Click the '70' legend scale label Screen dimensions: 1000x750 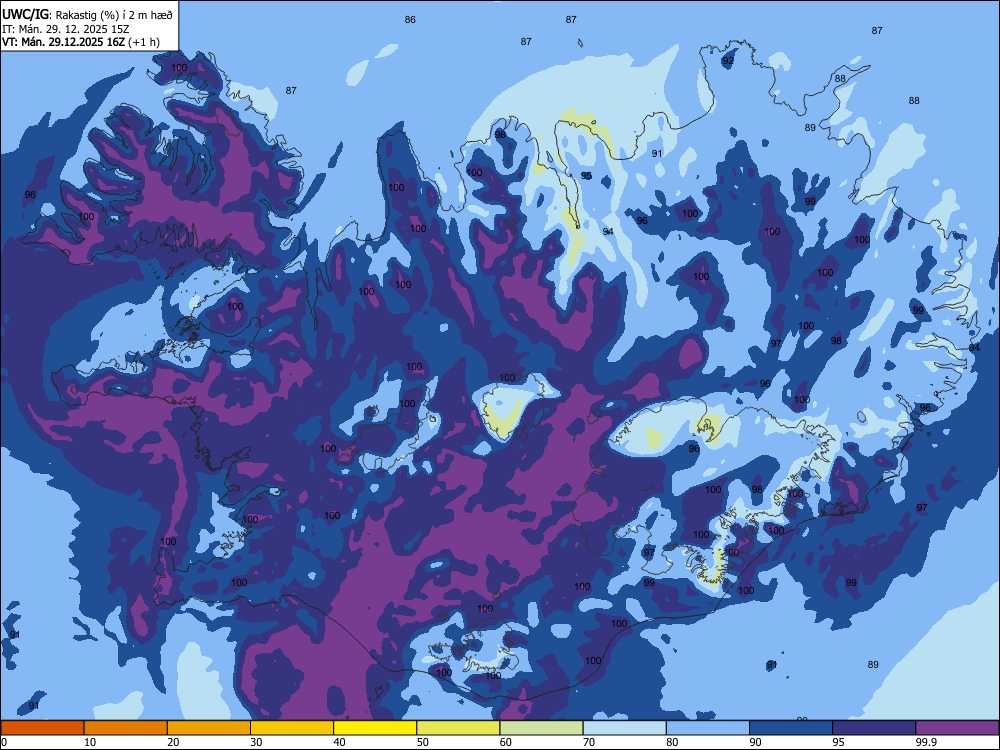pyautogui.click(x=589, y=742)
